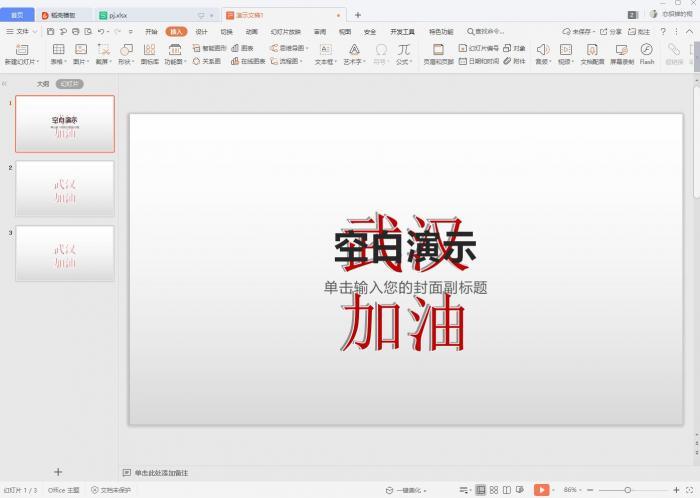Open the slideshow play options arrow
The height and width of the screenshot is (498, 700).
(554, 490)
